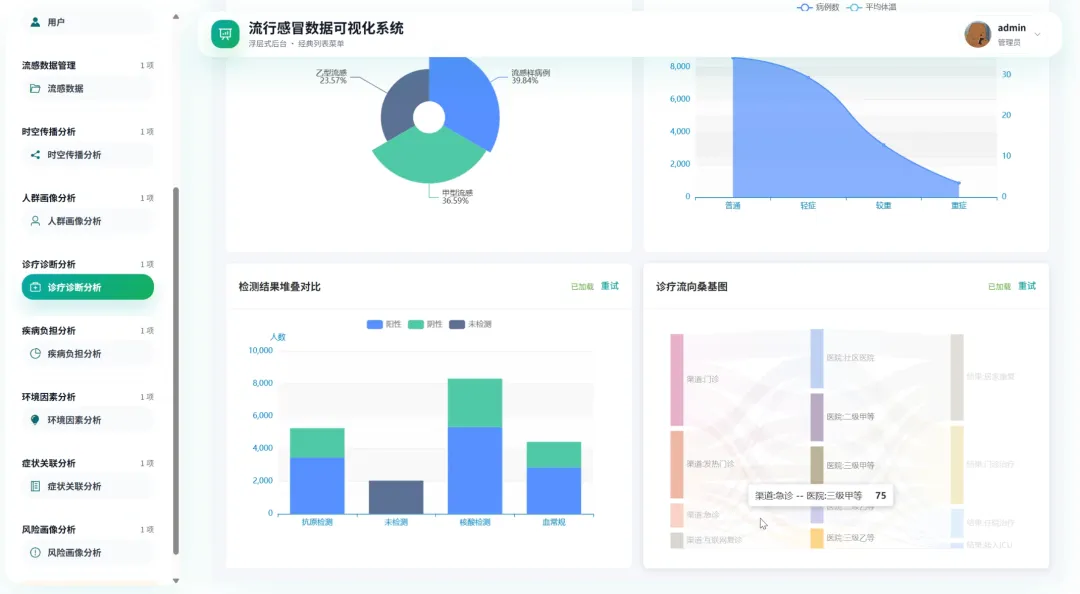Open the 疾病负担分析 menu item
The height and width of the screenshot is (594, 1080).
pos(87,354)
